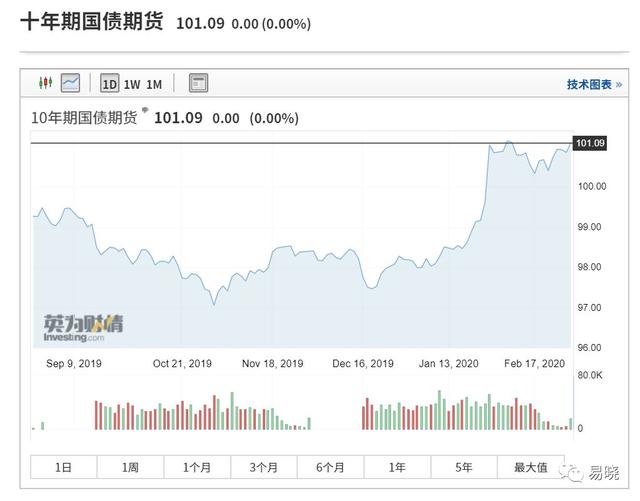Click the 97.00 price axis value

(x=589, y=307)
